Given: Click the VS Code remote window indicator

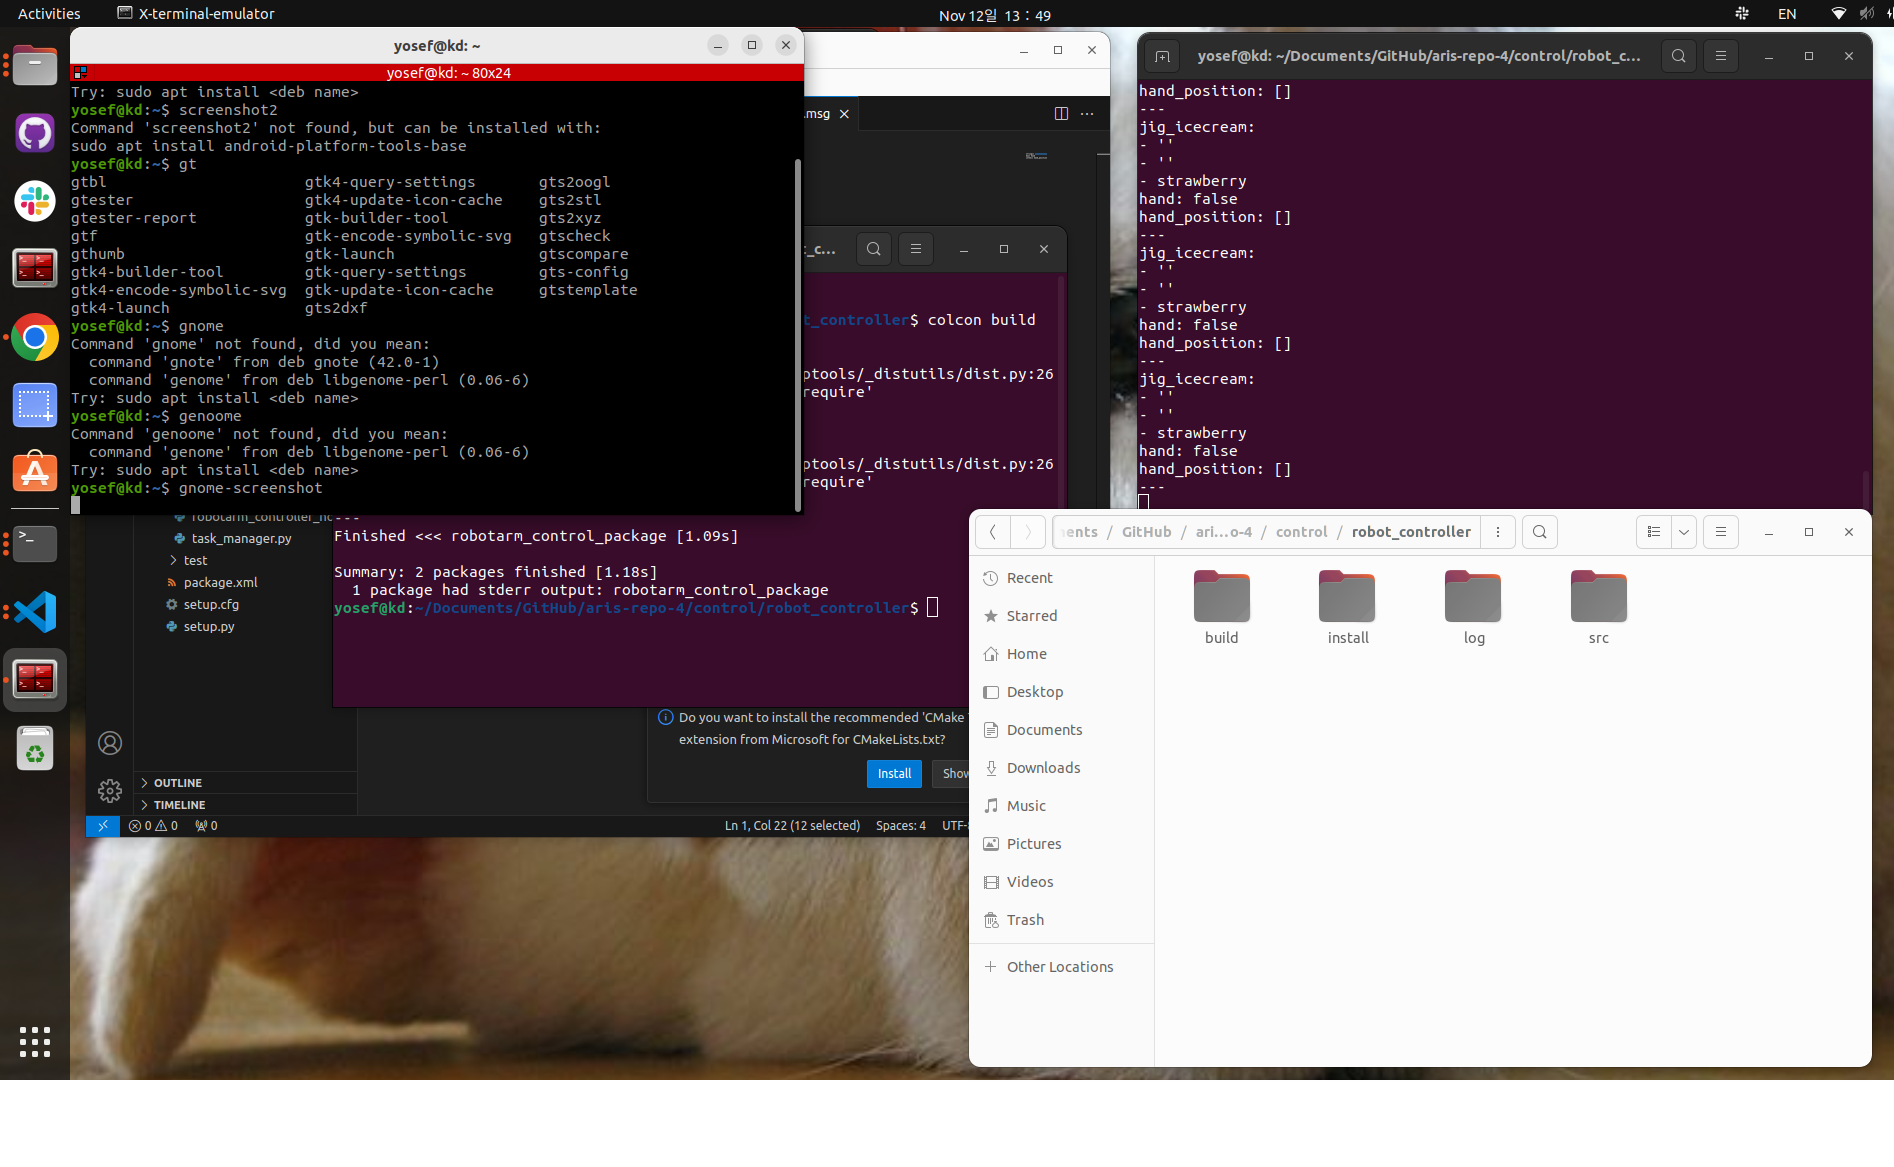Looking at the screenshot, I should (103, 826).
